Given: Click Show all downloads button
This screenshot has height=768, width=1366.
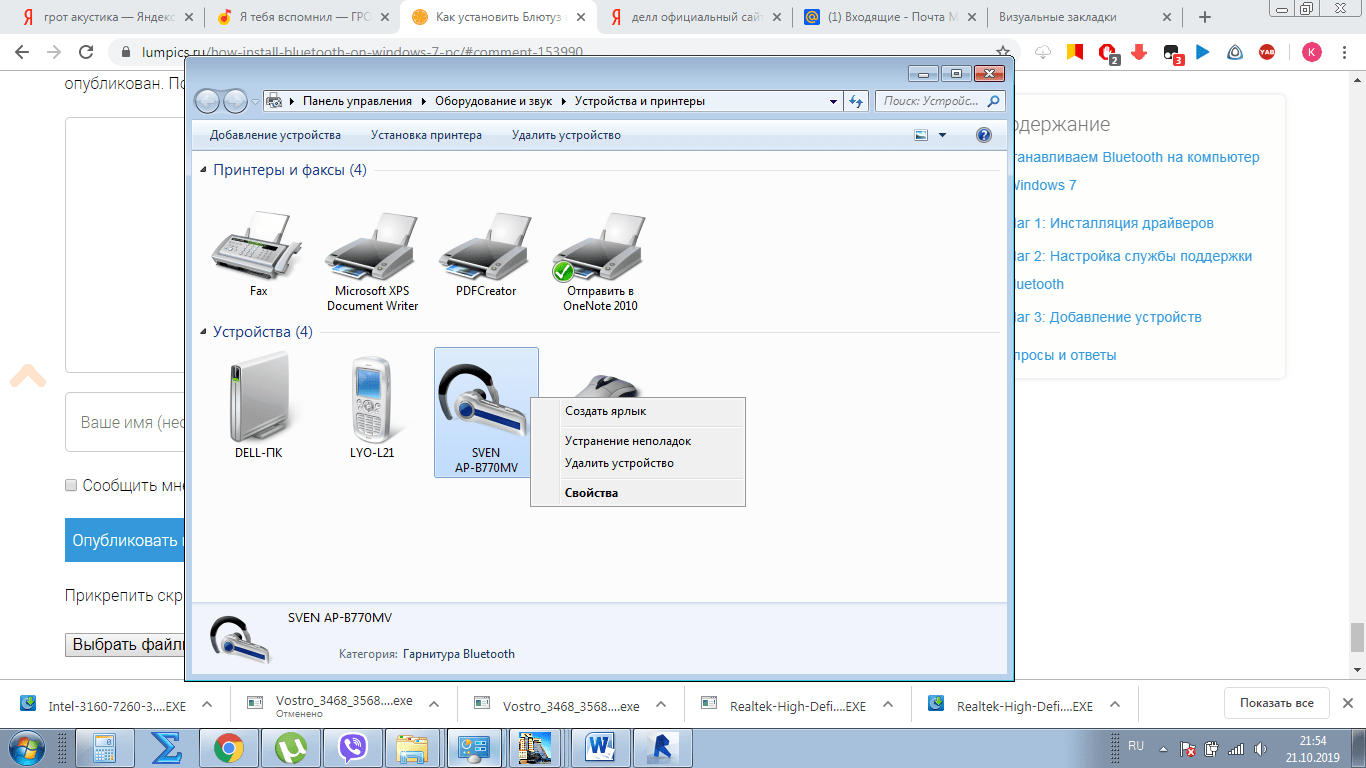Looking at the screenshot, I should point(1276,703).
